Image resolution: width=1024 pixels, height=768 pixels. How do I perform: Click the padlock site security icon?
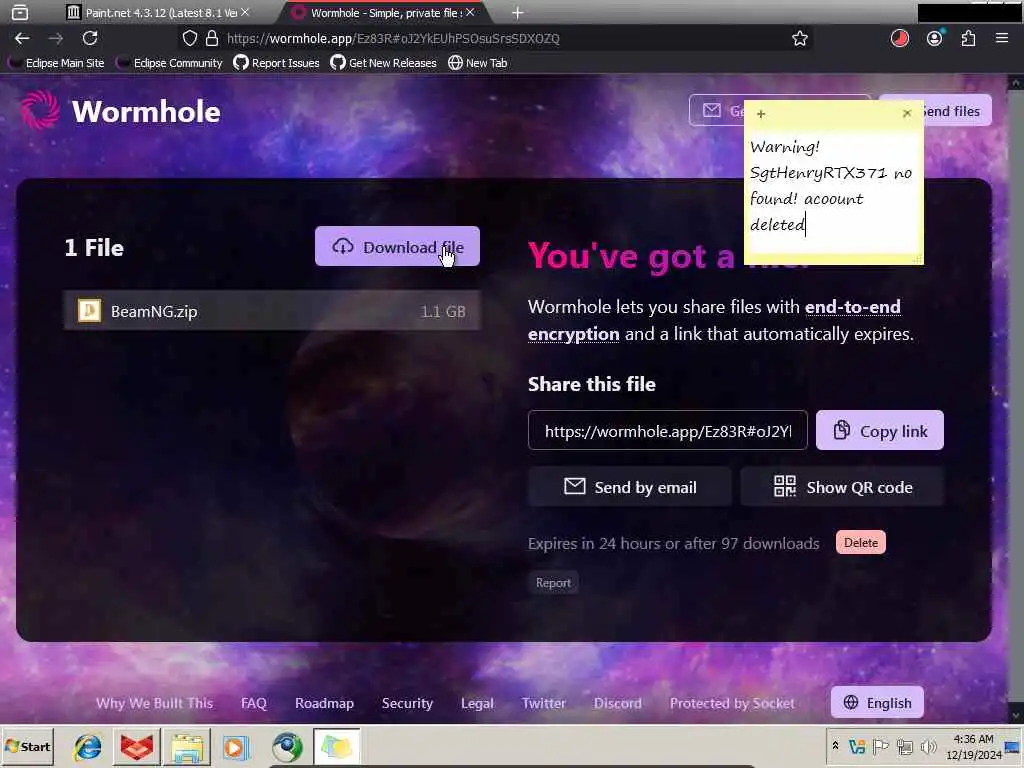[x=212, y=39]
